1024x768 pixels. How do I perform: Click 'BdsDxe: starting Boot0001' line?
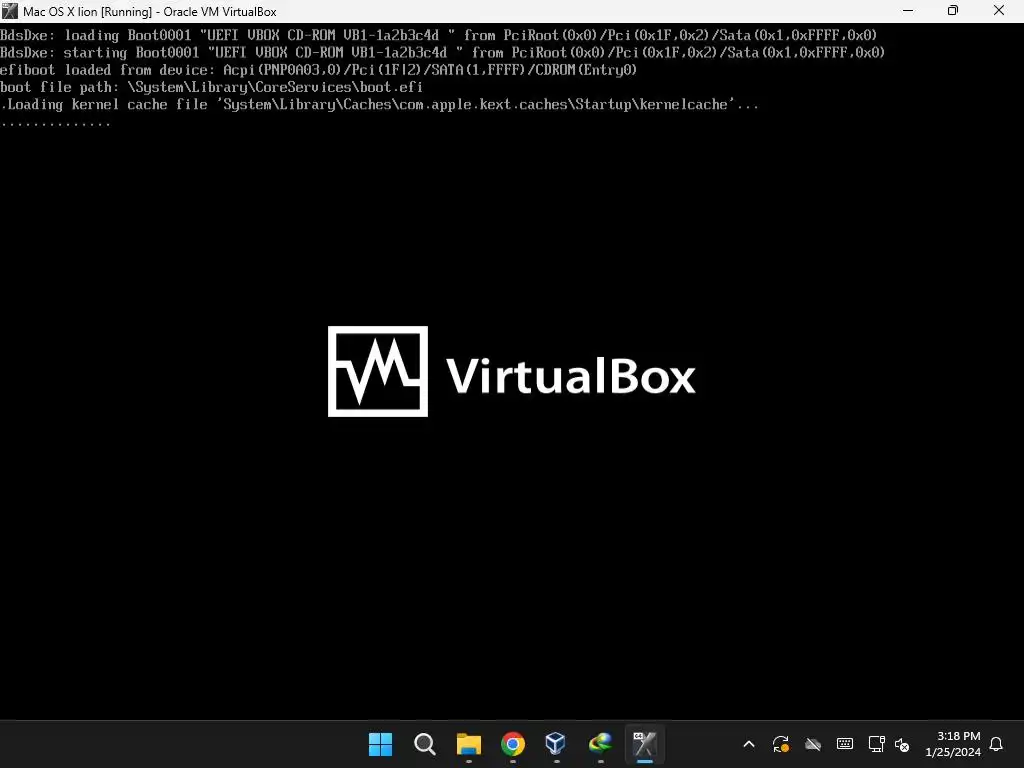pos(442,52)
